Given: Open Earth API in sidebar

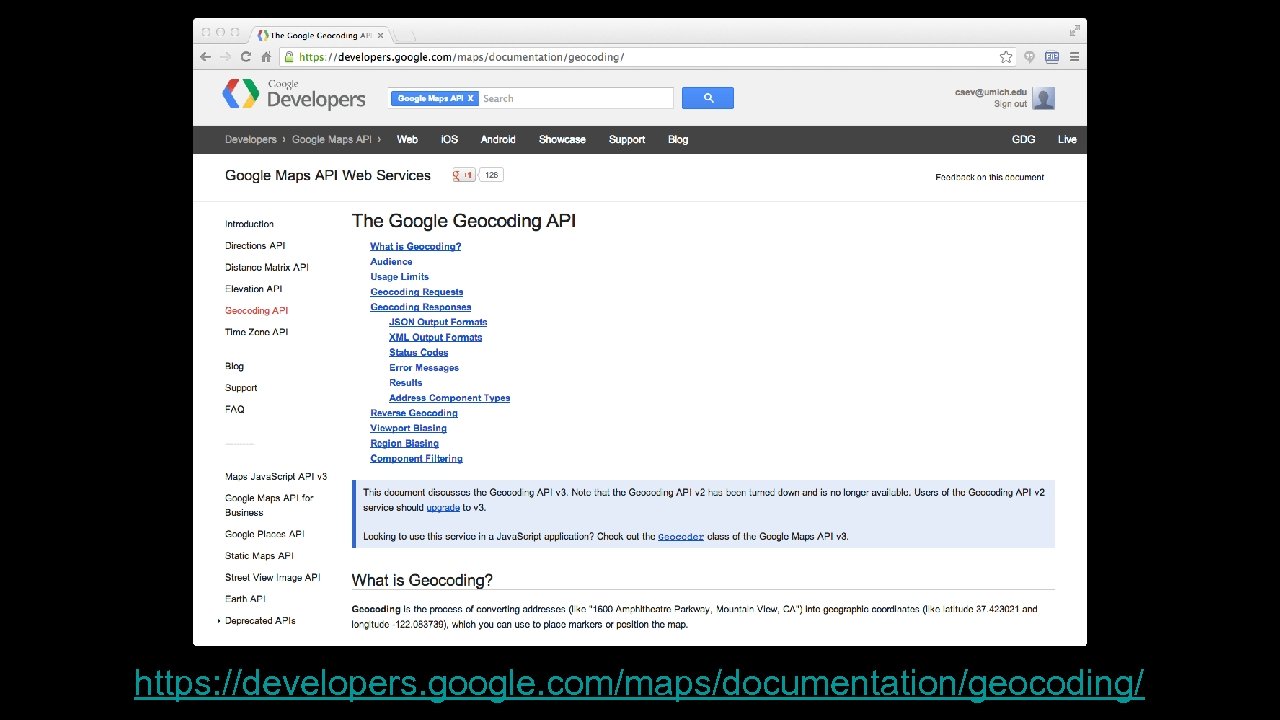Looking at the screenshot, I should [x=245, y=599].
